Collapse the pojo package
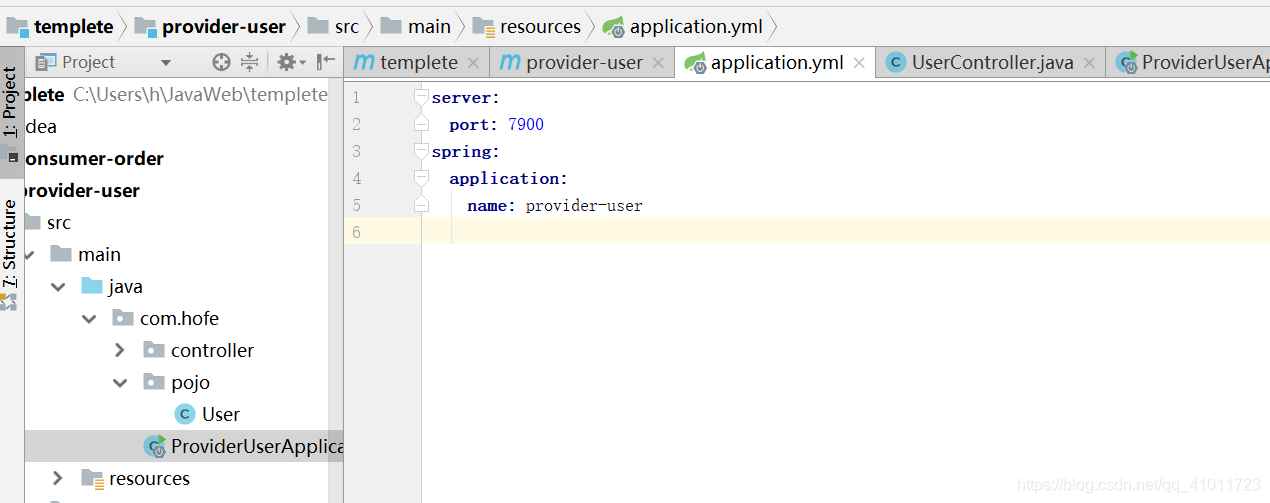 (x=121, y=383)
